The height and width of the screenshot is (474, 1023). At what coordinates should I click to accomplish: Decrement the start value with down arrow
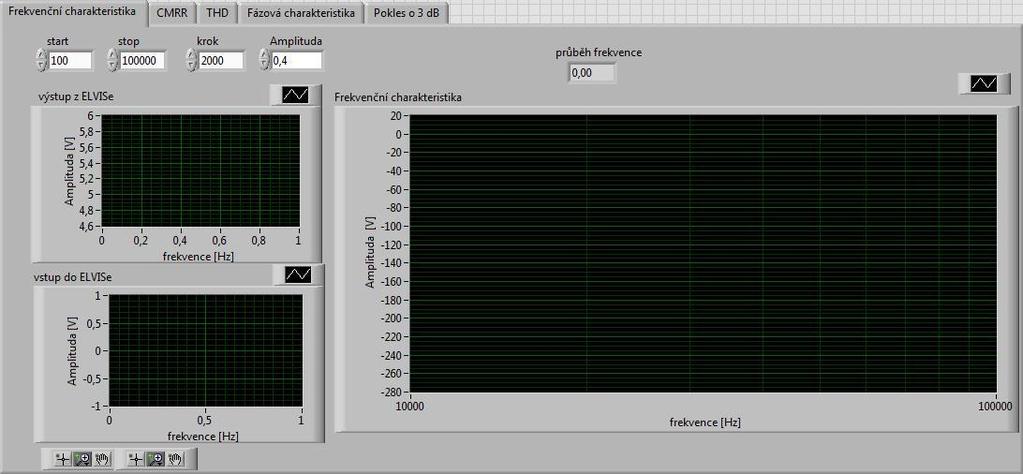click(42, 65)
